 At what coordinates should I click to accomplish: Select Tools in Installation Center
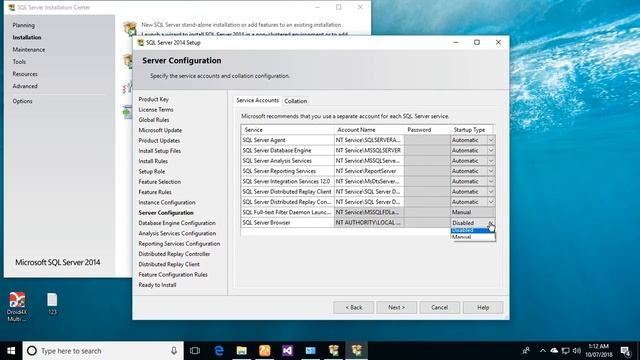click(x=19, y=62)
